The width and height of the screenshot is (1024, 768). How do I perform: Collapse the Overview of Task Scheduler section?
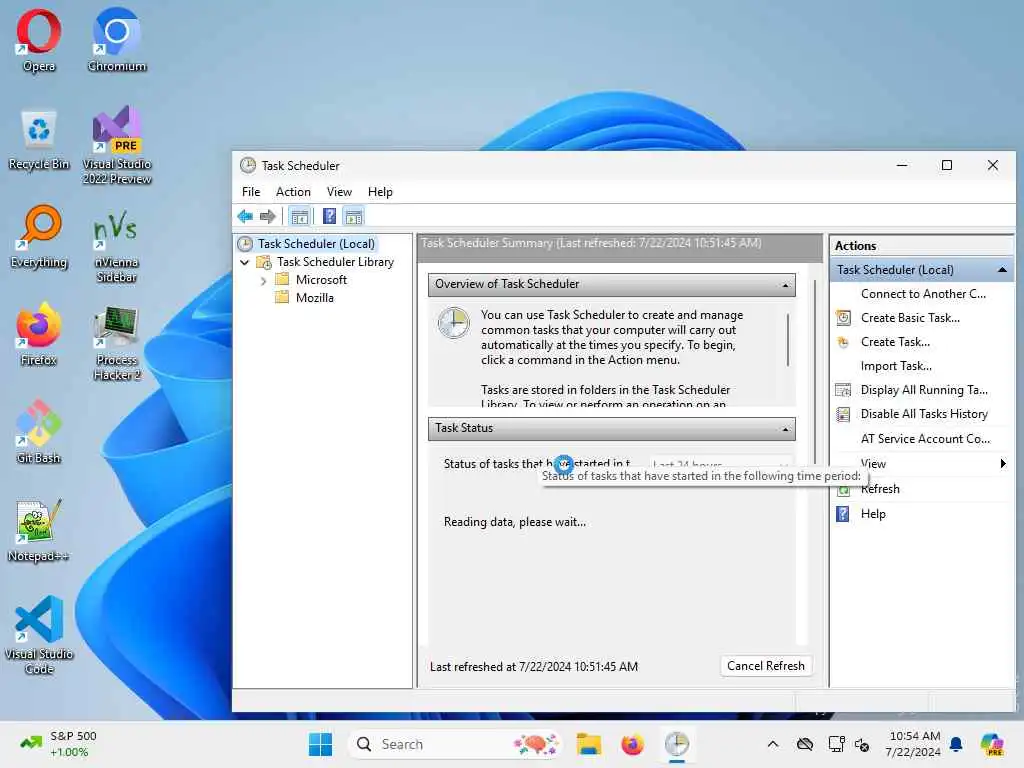[785, 285]
